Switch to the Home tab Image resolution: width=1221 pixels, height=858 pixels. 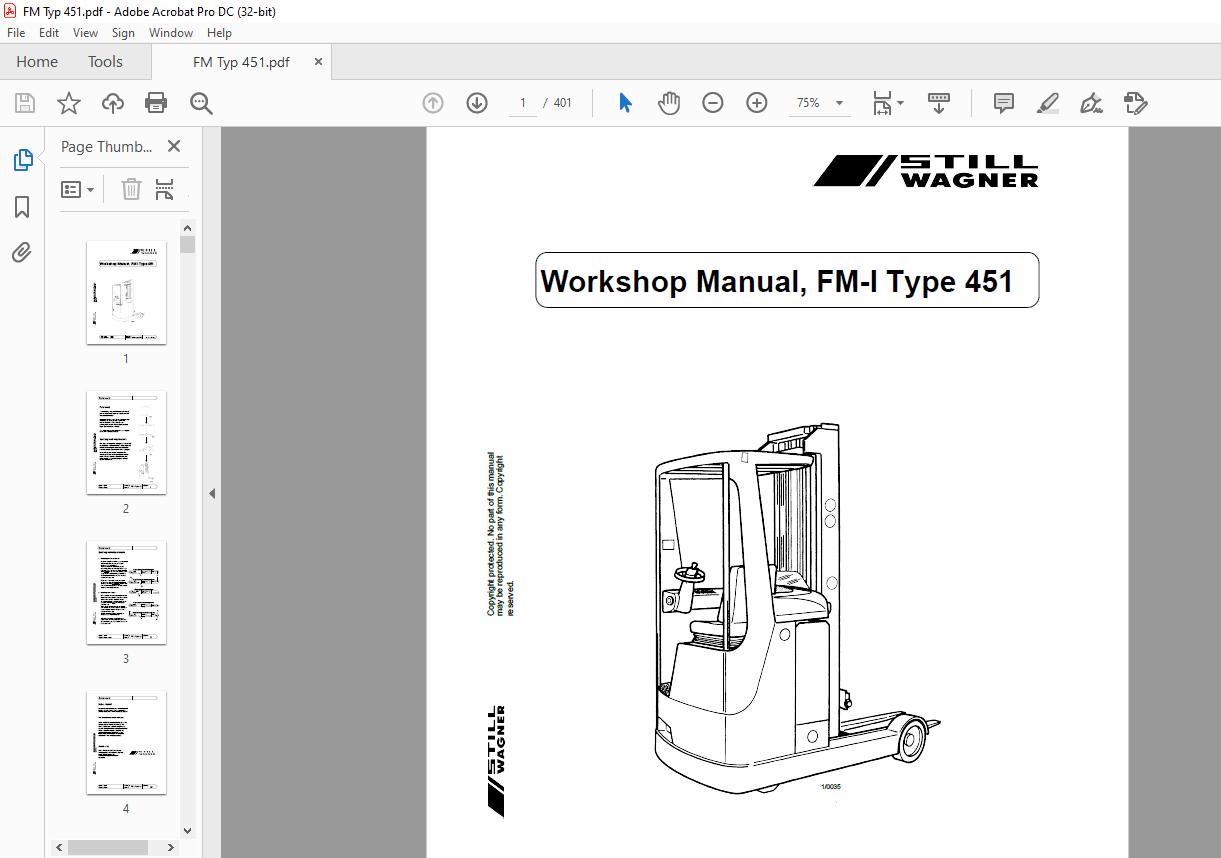pos(37,62)
